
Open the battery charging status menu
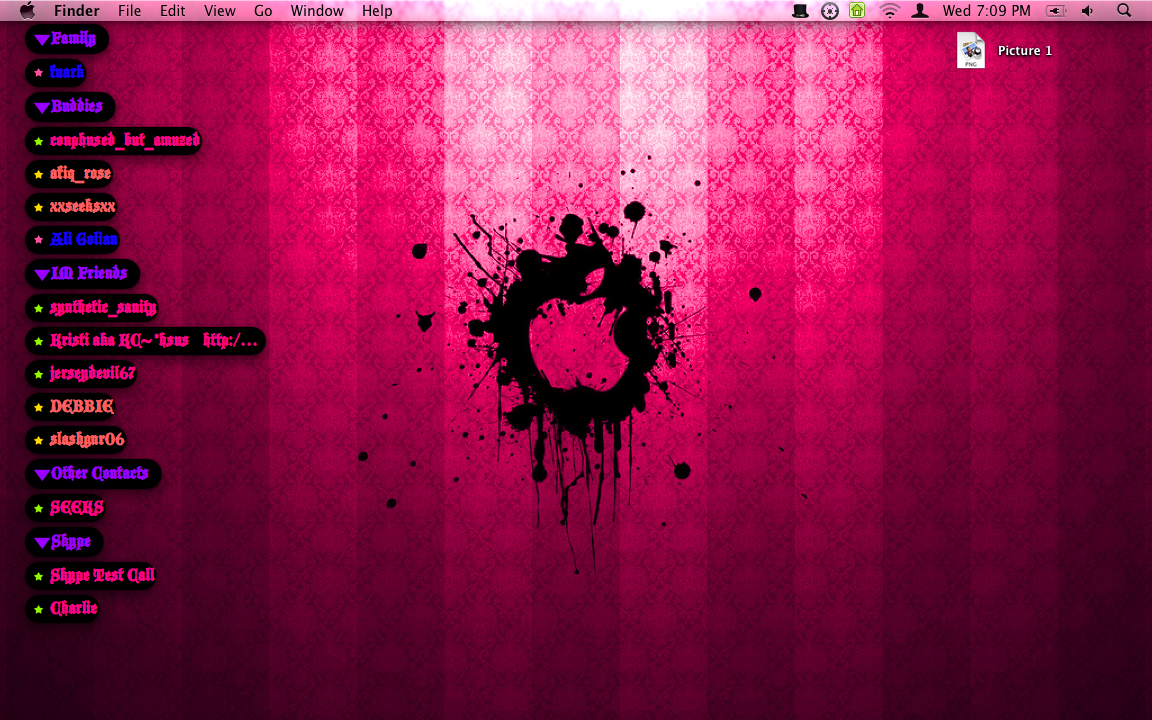1056,10
